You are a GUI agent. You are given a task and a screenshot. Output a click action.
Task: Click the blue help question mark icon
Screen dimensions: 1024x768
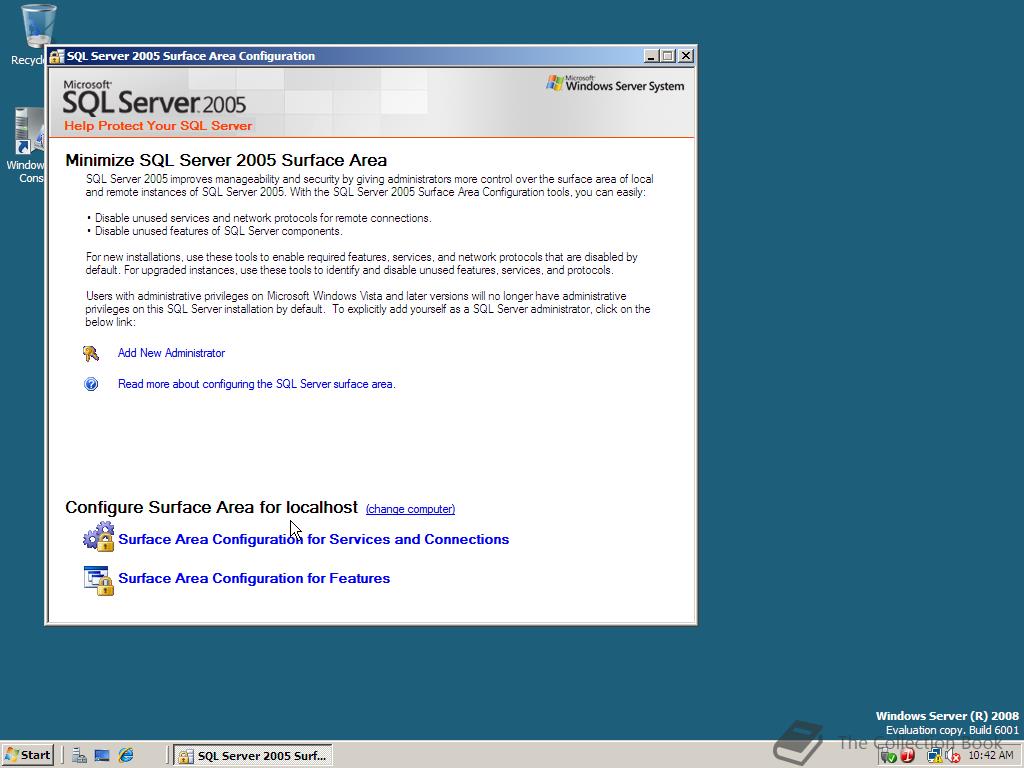click(91, 384)
